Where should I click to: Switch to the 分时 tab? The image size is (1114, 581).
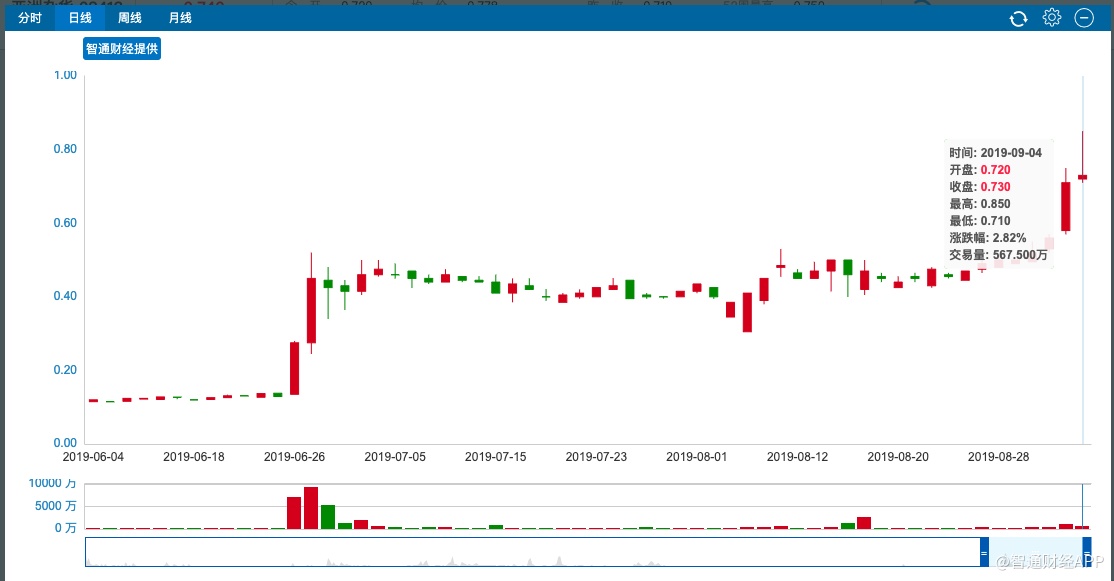[30, 18]
